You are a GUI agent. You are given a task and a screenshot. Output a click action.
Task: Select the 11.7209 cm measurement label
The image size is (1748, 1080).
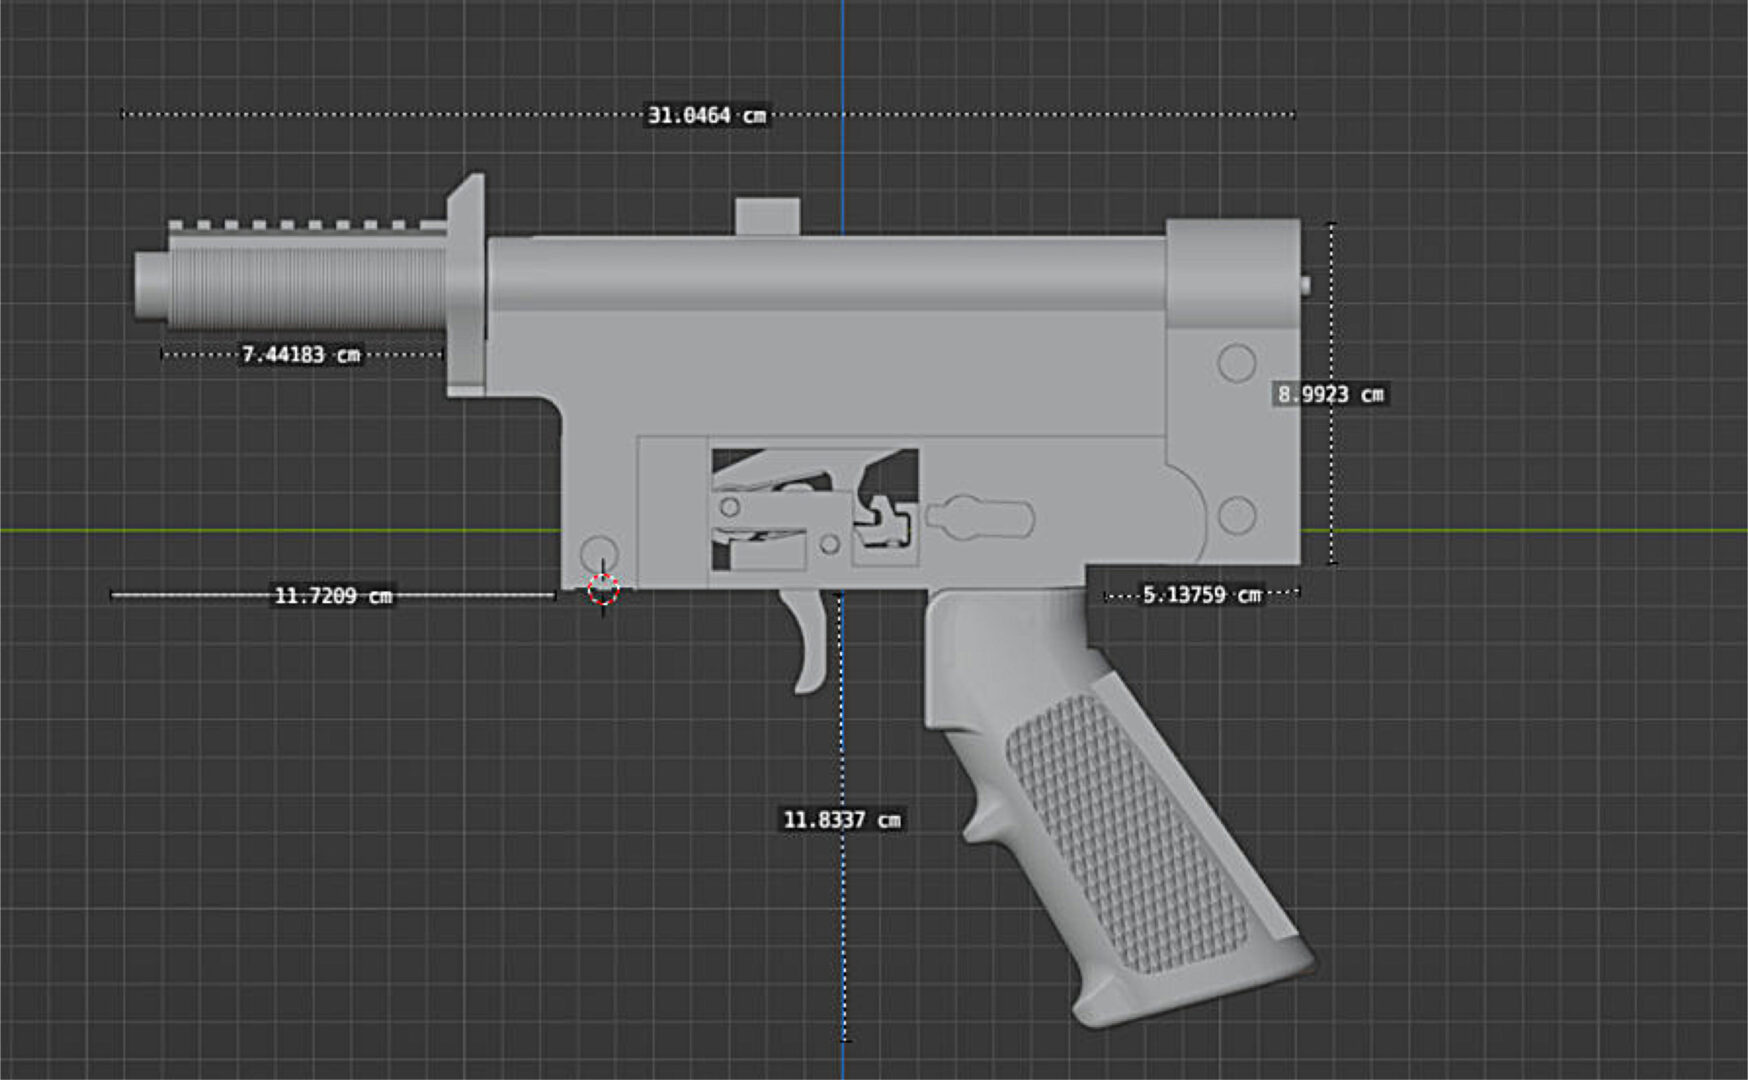coord(333,596)
